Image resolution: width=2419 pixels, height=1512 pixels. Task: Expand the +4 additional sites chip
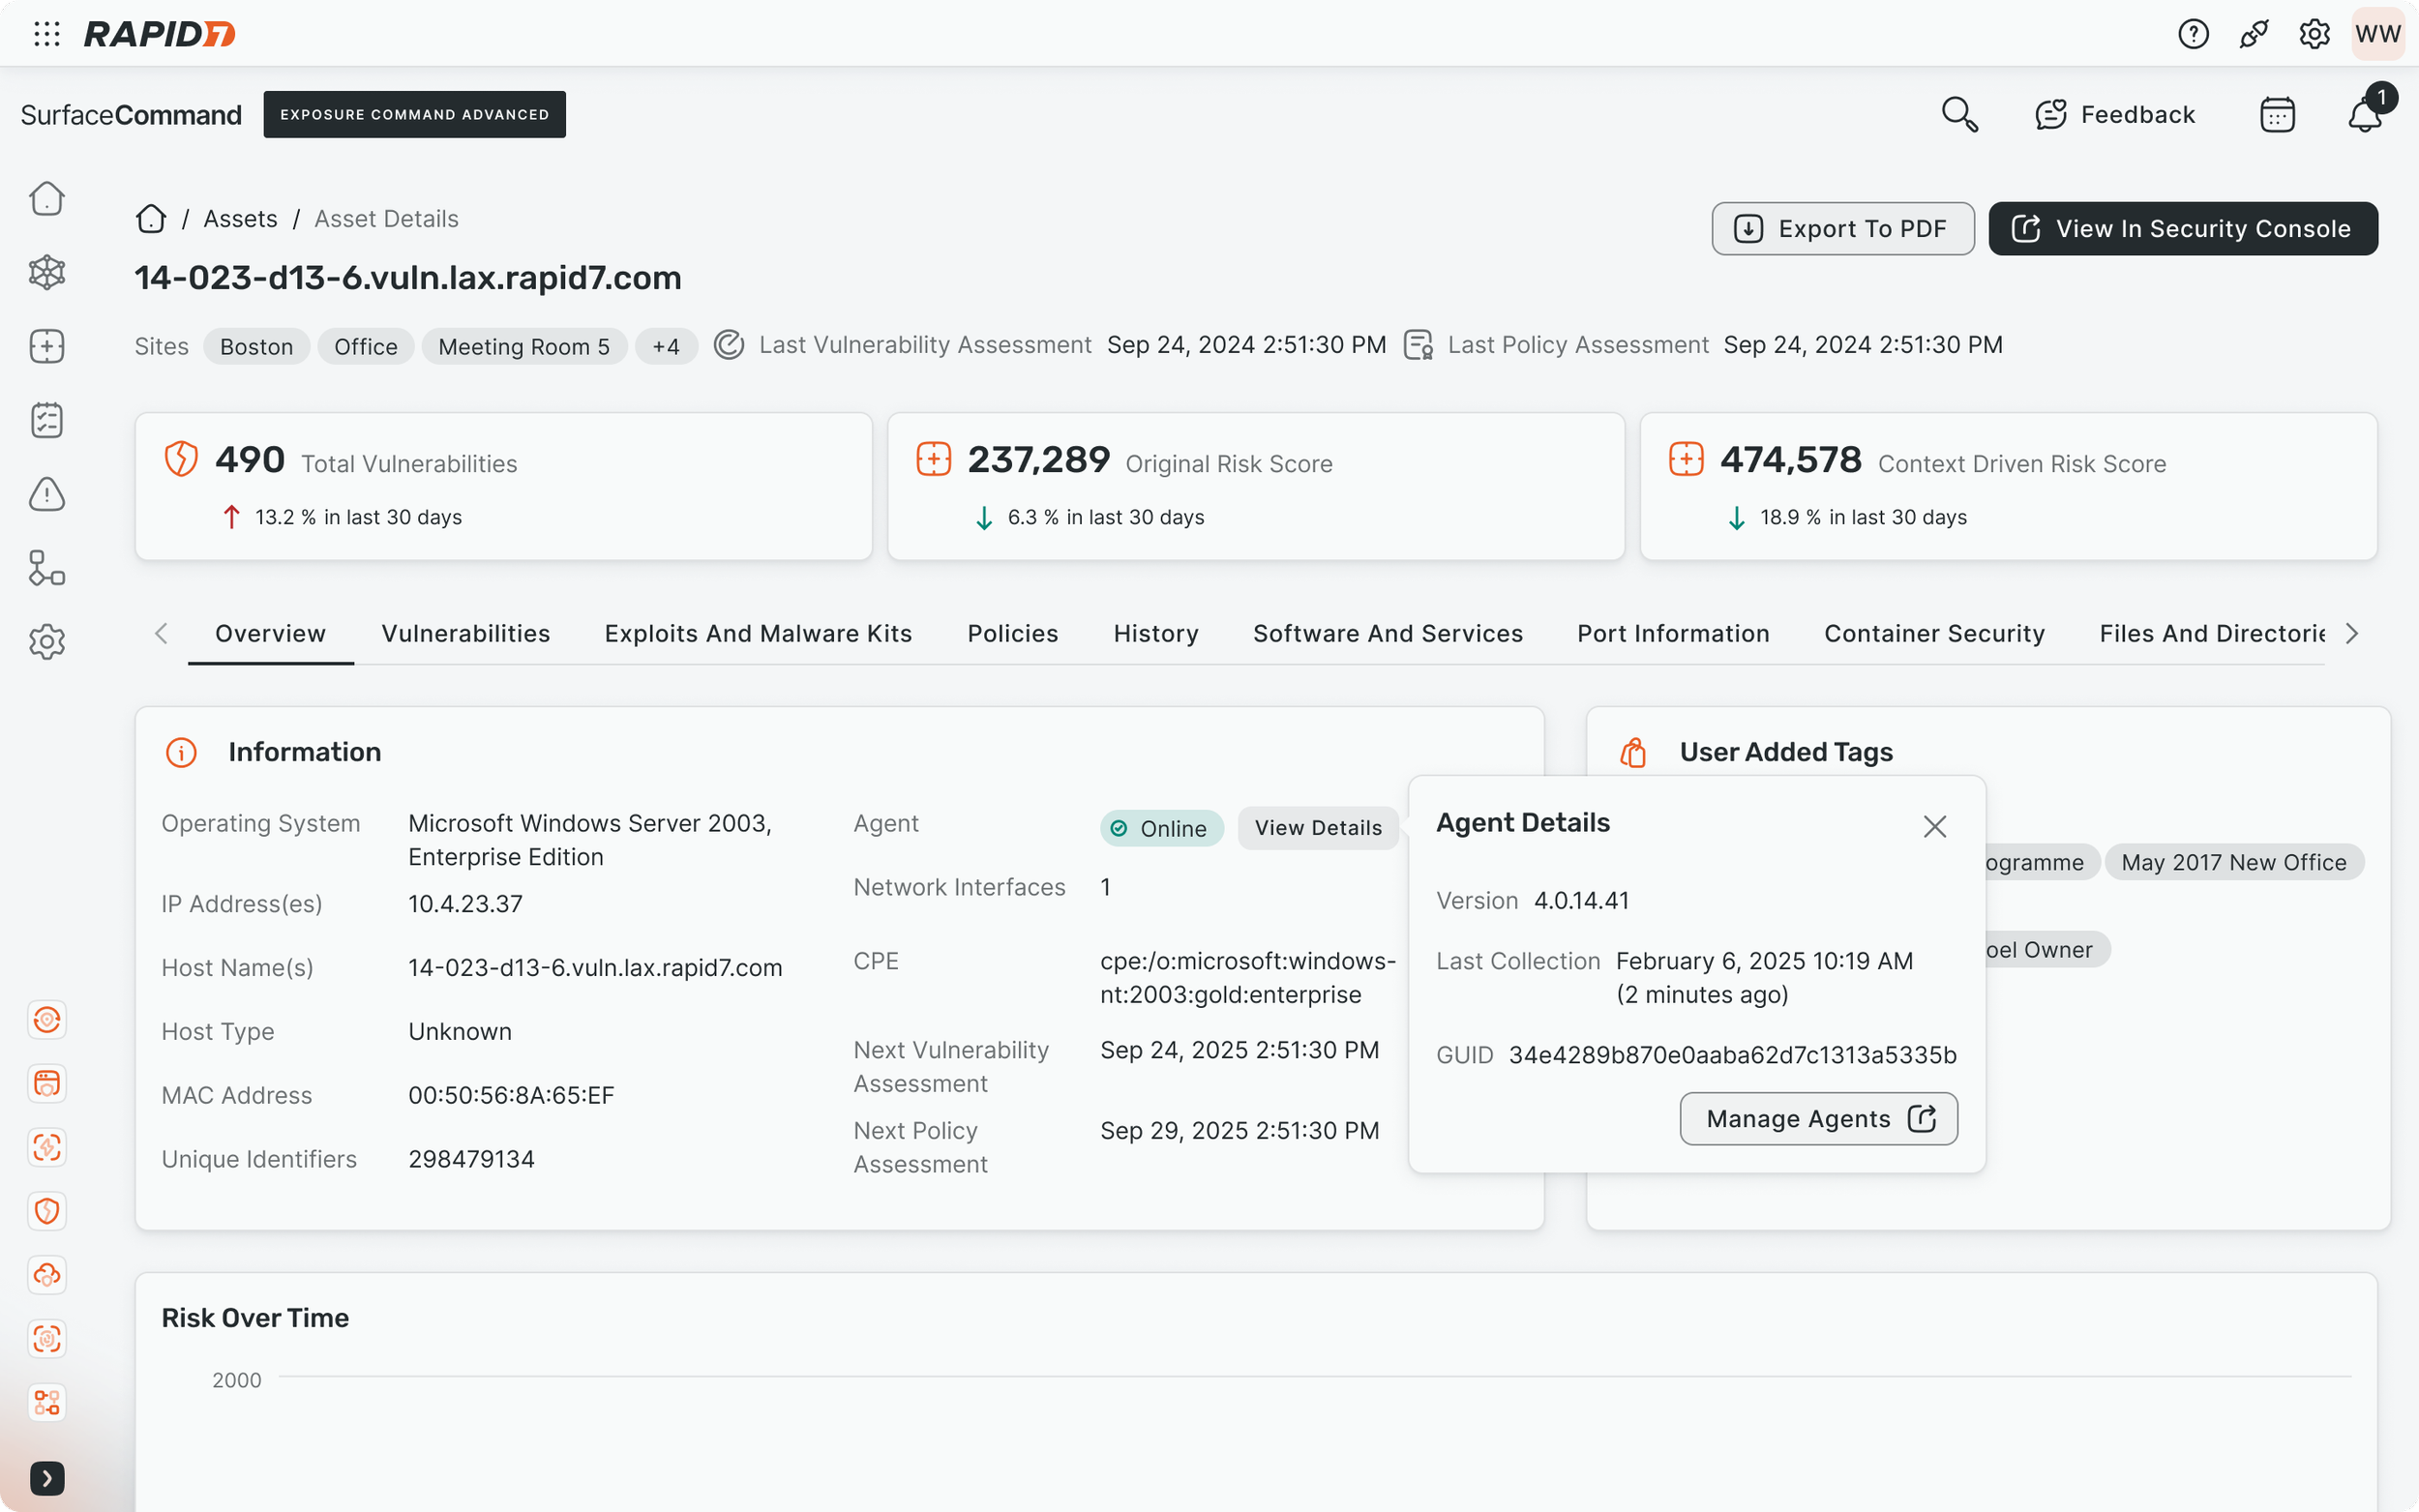pos(666,347)
